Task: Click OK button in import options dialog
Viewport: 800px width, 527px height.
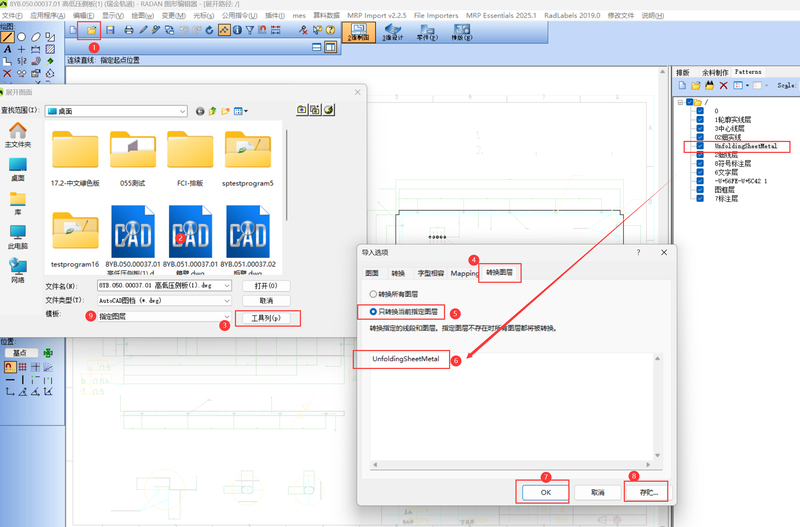Action: tap(543, 492)
